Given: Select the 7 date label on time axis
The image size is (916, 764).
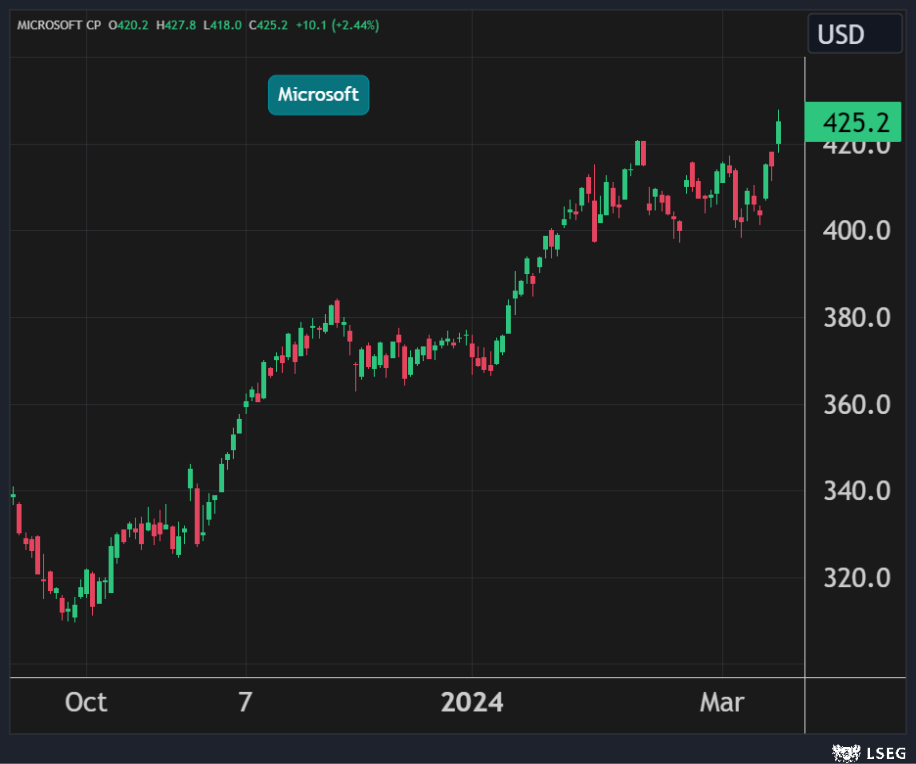Looking at the screenshot, I should pyautogui.click(x=245, y=703).
